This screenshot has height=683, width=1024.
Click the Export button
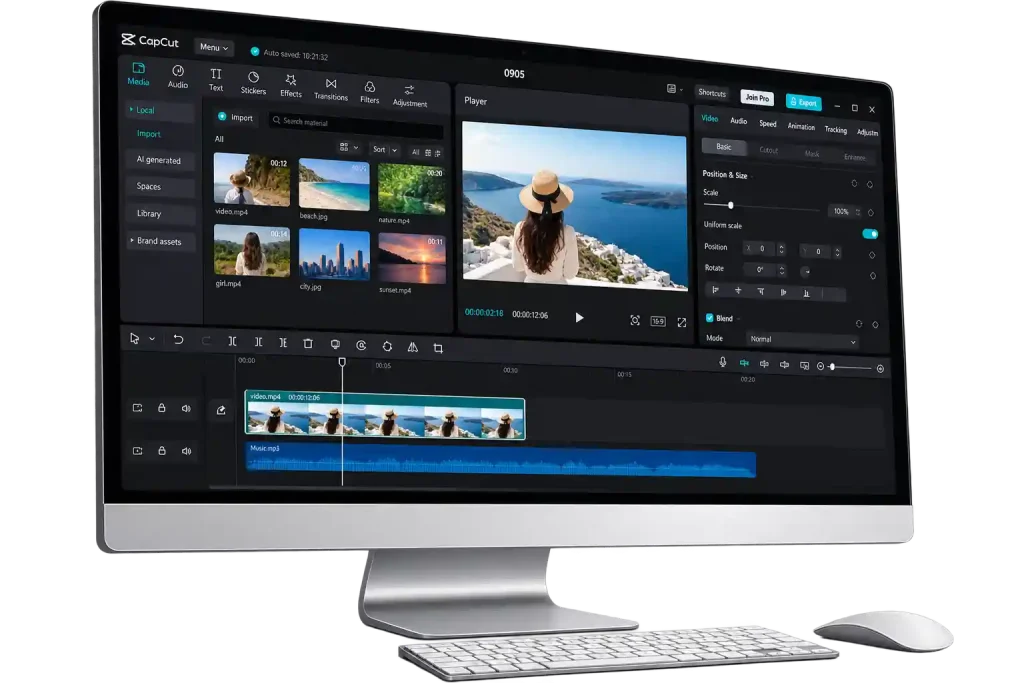[x=803, y=102]
